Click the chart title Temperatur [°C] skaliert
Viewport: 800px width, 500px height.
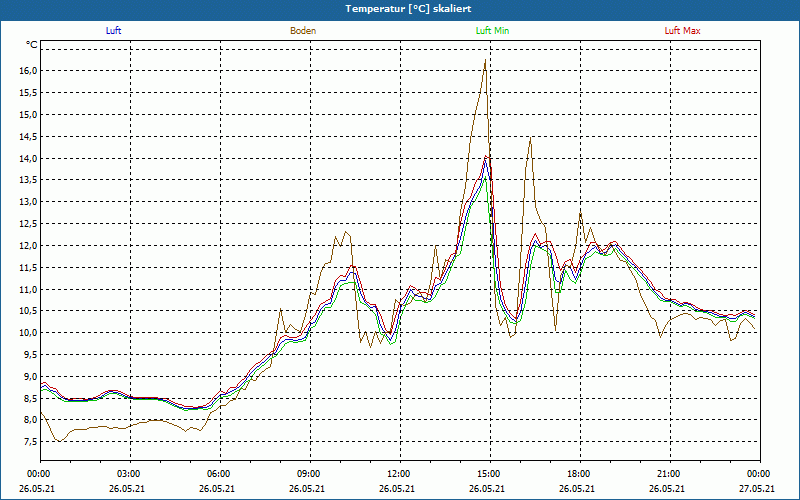[408, 9]
